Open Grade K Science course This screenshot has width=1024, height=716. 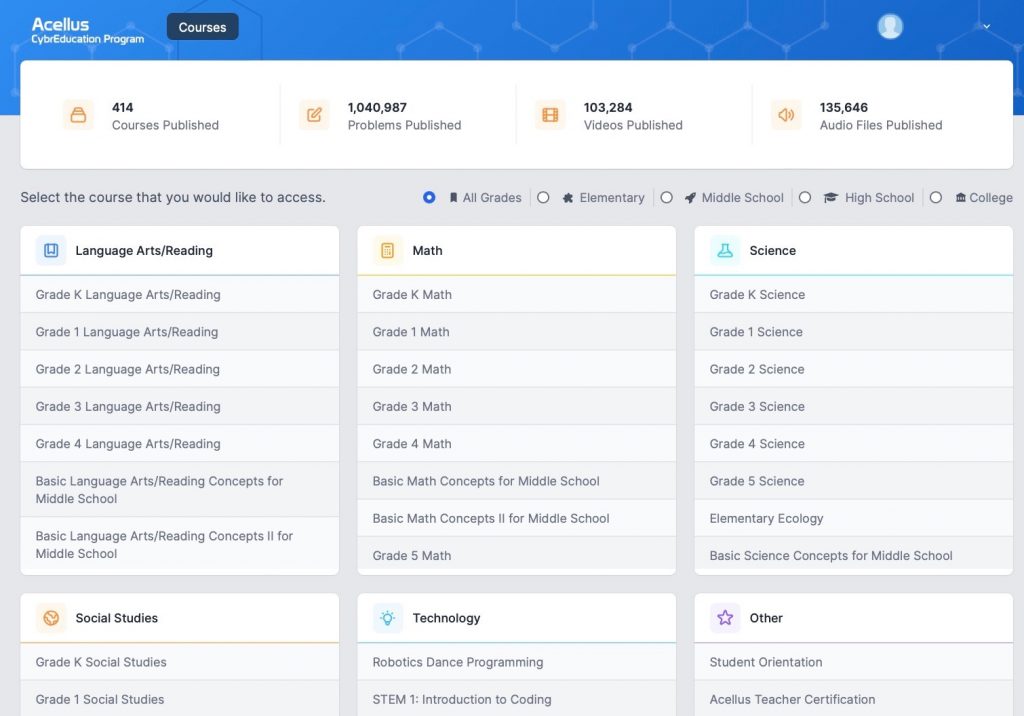pyautogui.click(x=854, y=295)
